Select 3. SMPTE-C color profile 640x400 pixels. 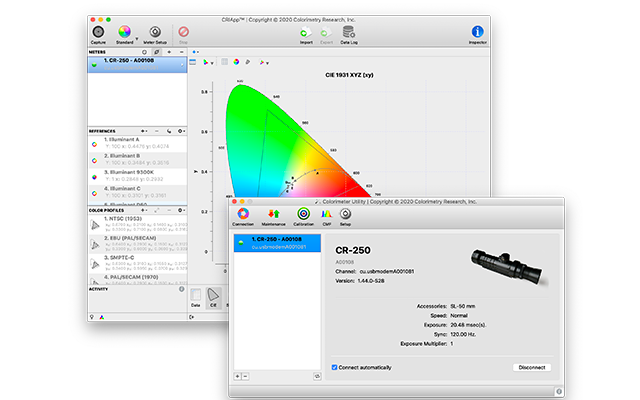coord(138,263)
